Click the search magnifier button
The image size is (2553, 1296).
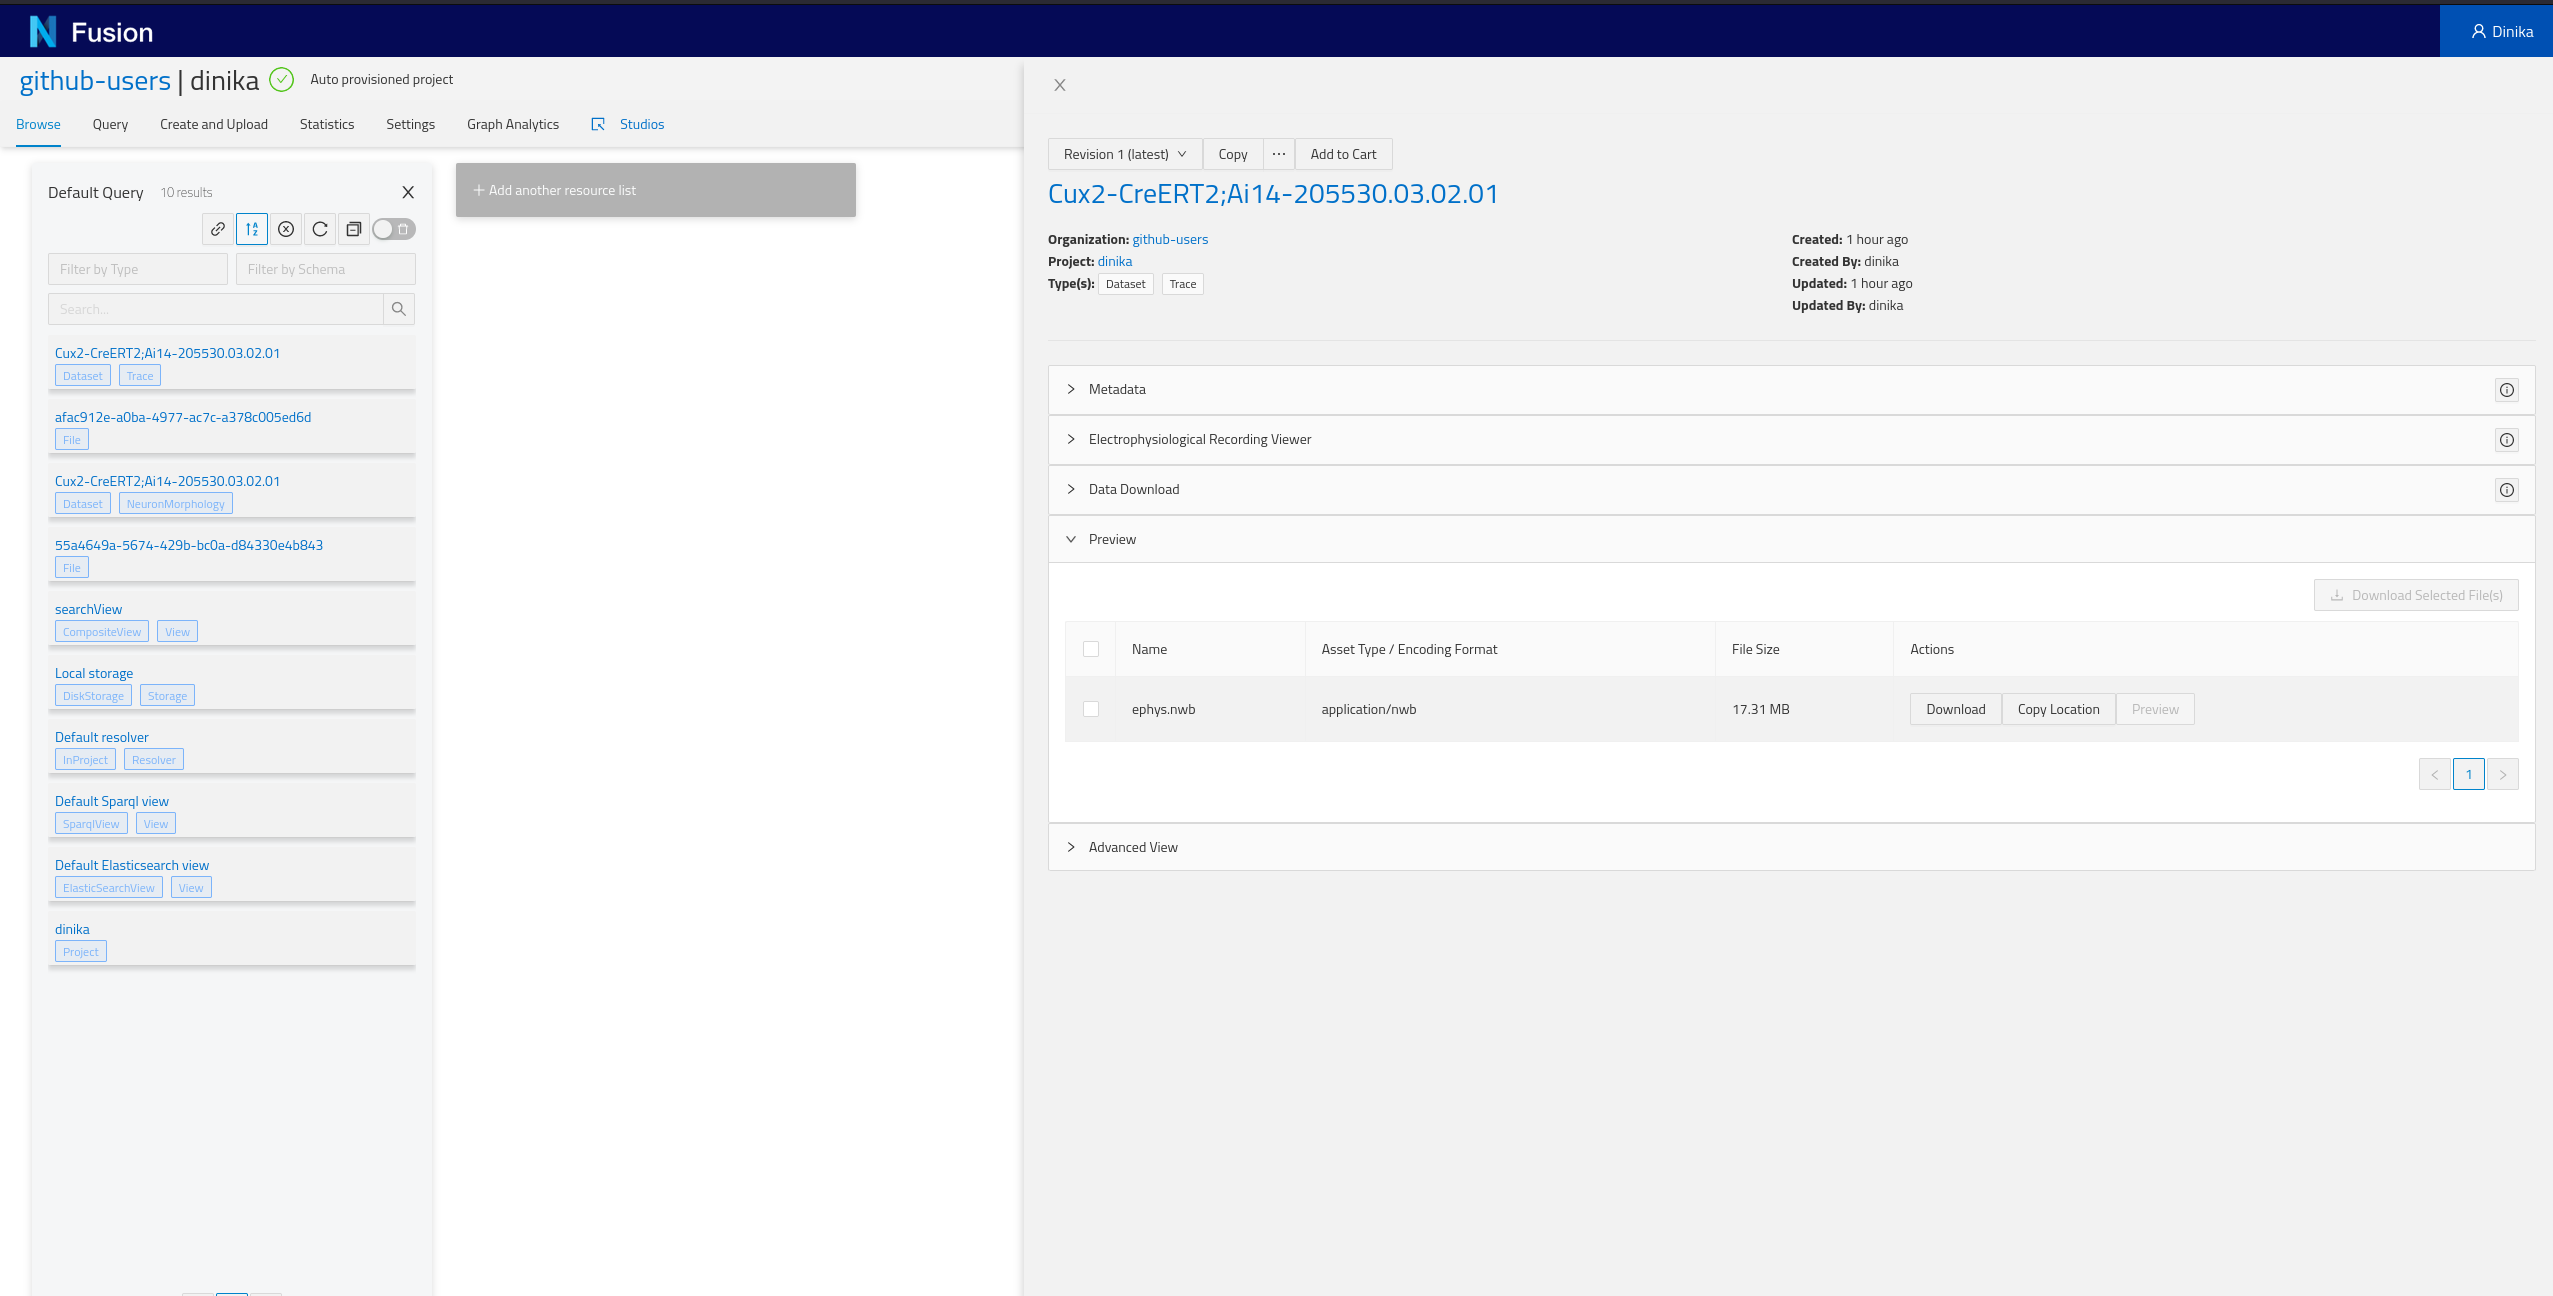[x=399, y=309]
